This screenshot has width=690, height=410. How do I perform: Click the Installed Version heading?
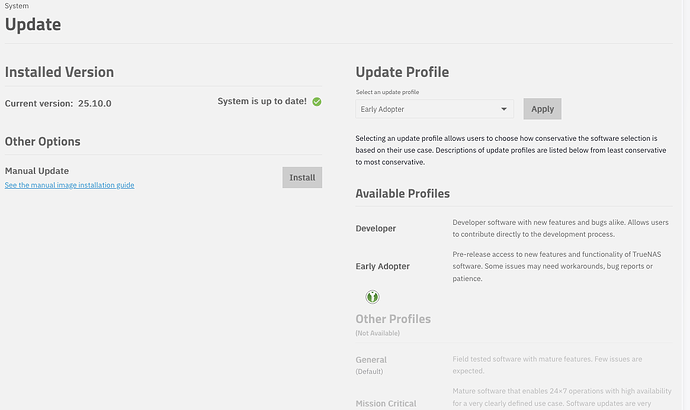pyautogui.click(x=59, y=72)
